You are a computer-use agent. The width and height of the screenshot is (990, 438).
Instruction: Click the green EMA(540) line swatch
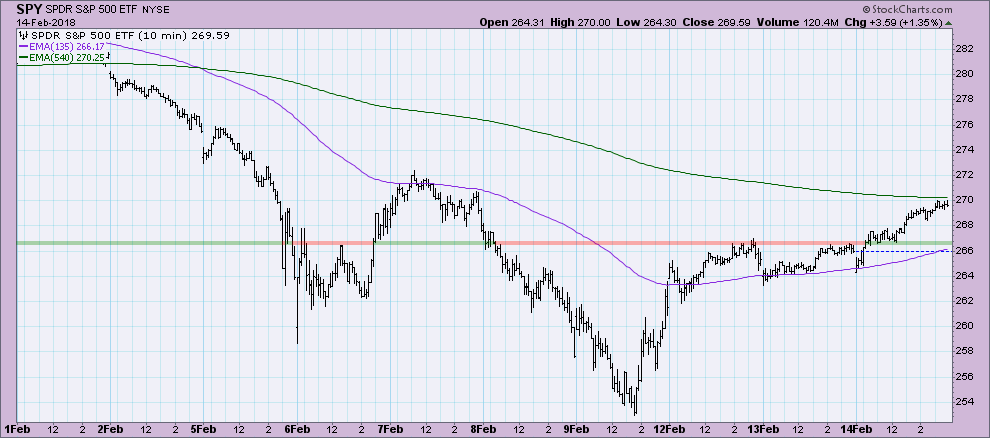tap(25, 57)
